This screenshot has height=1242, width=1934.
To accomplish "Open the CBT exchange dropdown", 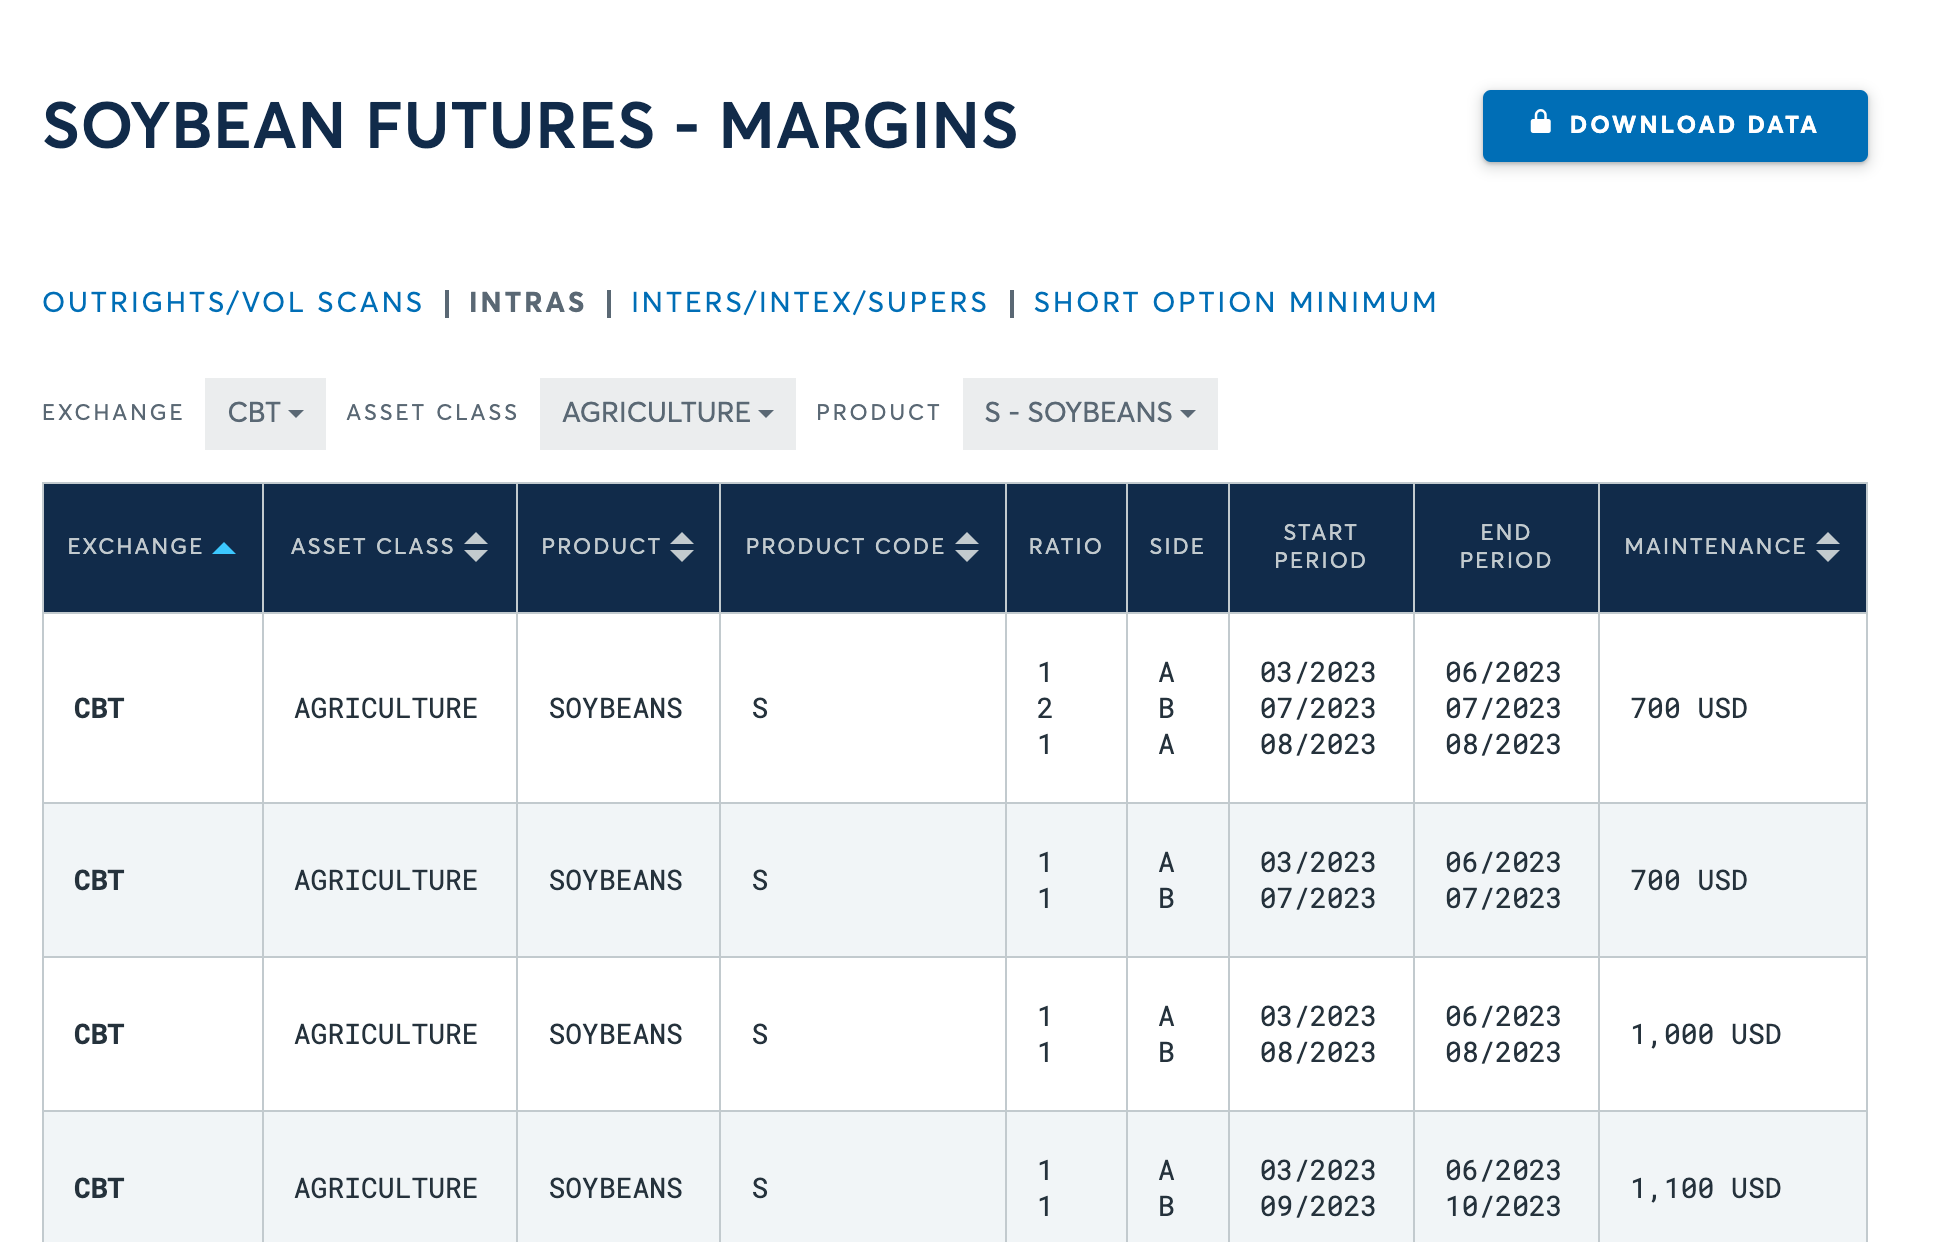I will [x=265, y=413].
